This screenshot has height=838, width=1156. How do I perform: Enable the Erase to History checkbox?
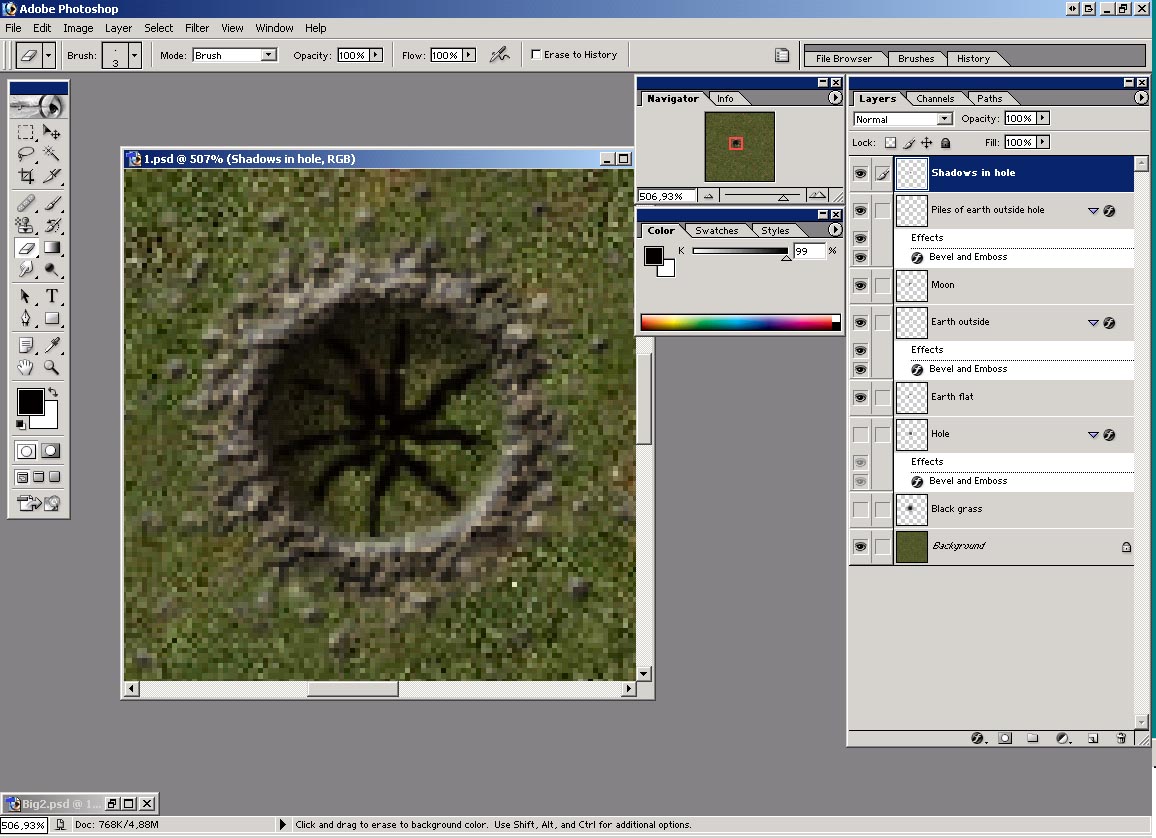tap(537, 55)
